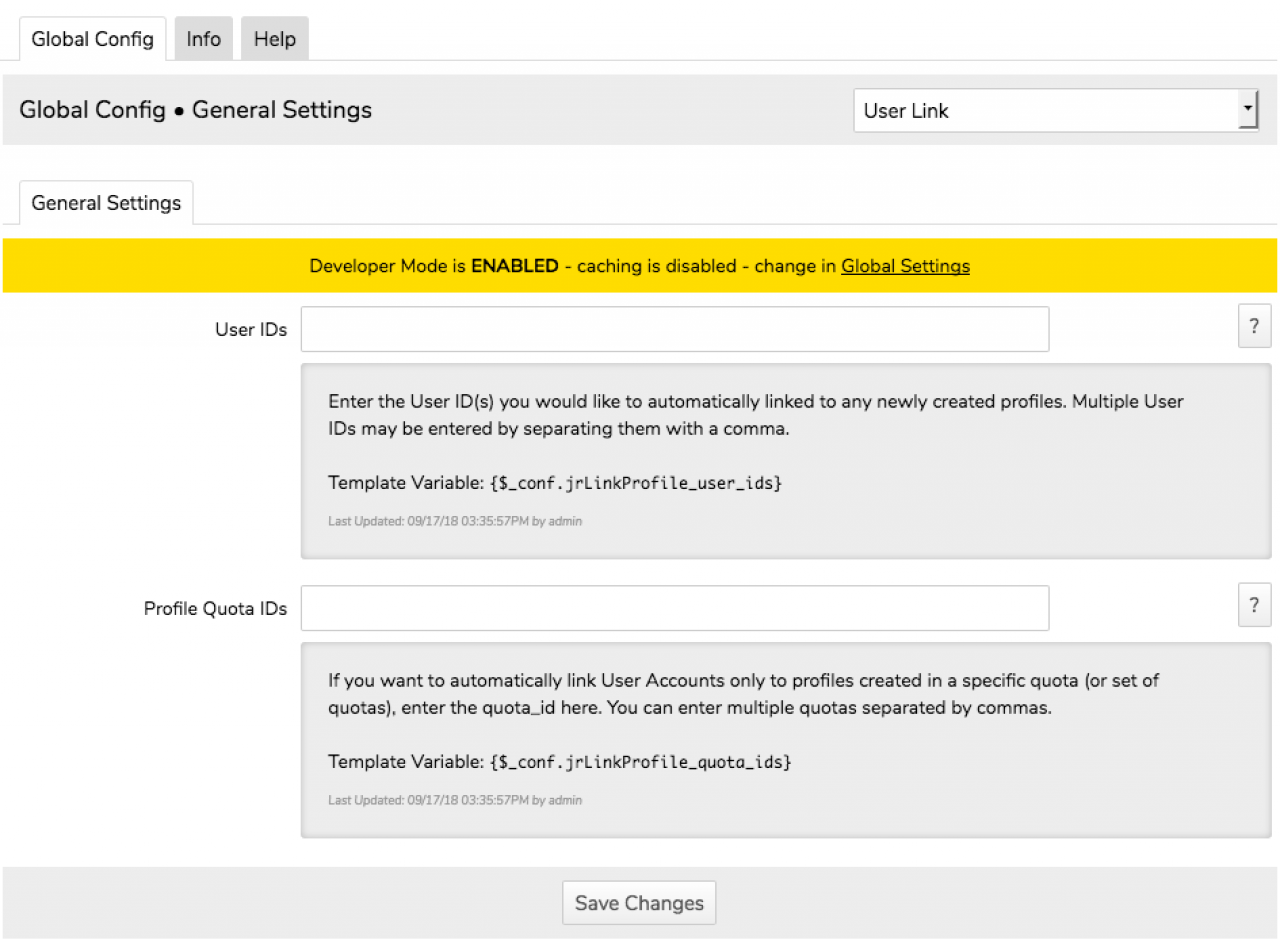Click the Last Updated timestamp under User IDs

(x=455, y=521)
